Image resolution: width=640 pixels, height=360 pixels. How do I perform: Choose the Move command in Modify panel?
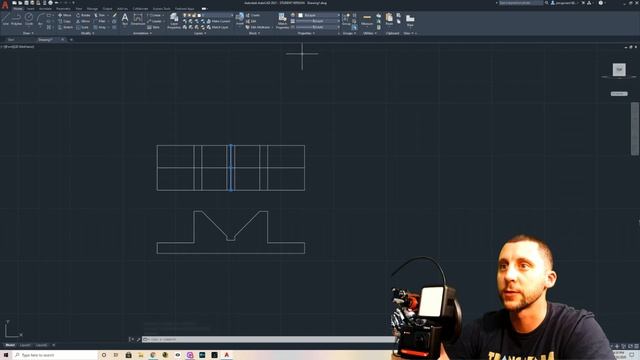[64, 15]
